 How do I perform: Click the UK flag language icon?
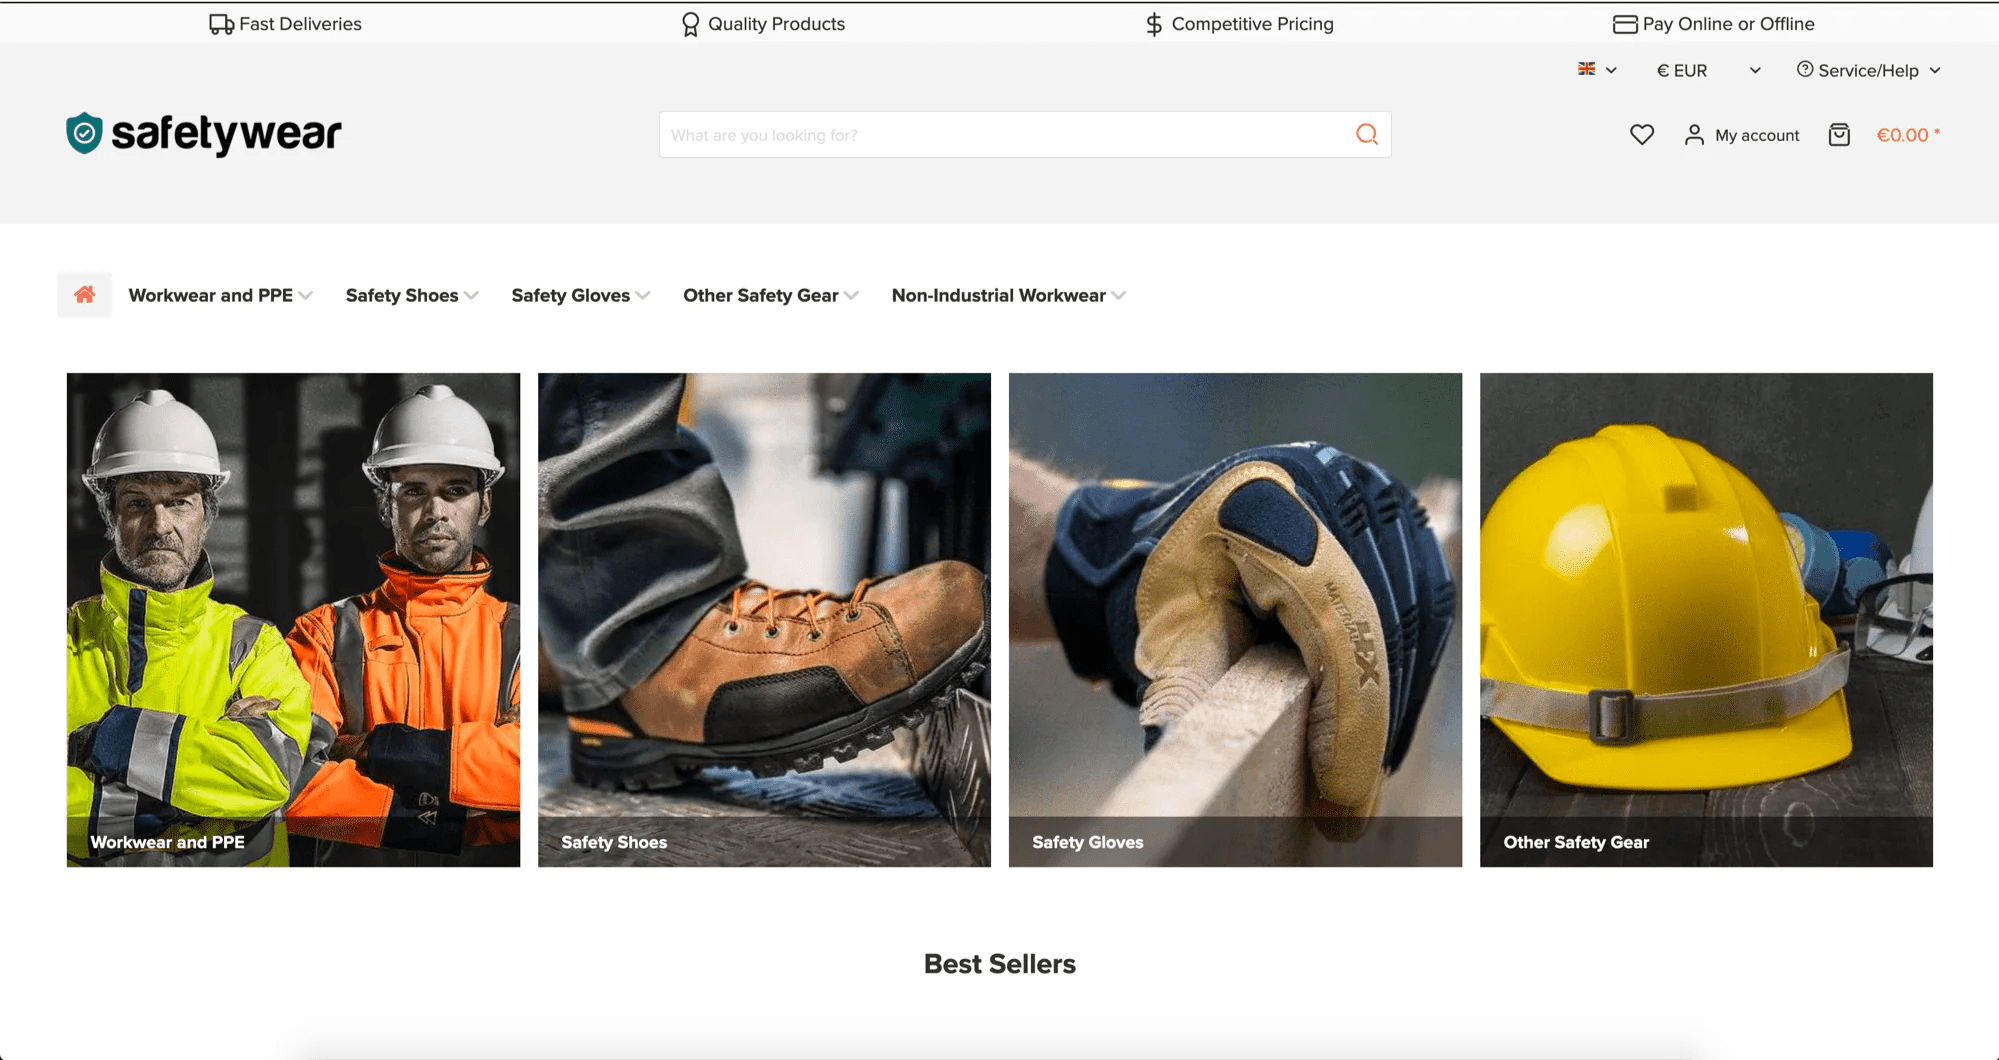click(1586, 70)
